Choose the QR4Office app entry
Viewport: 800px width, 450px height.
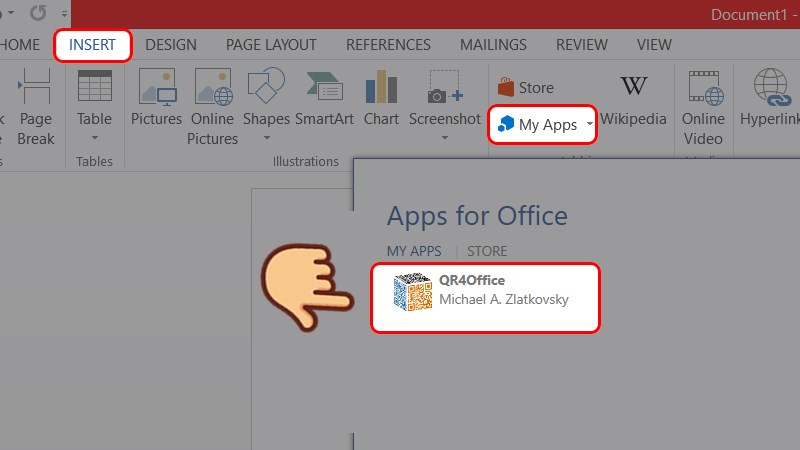point(485,298)
